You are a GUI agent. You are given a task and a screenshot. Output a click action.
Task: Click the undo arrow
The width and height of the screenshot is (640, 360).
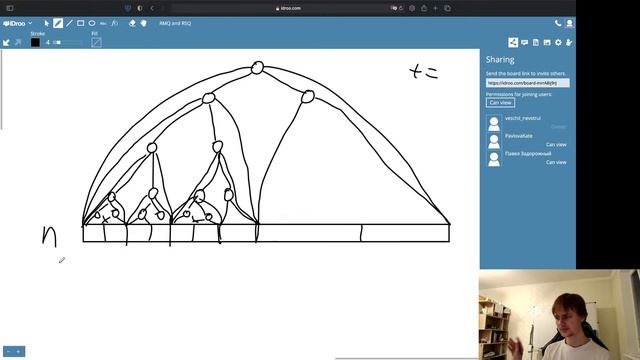coord(6,42)
